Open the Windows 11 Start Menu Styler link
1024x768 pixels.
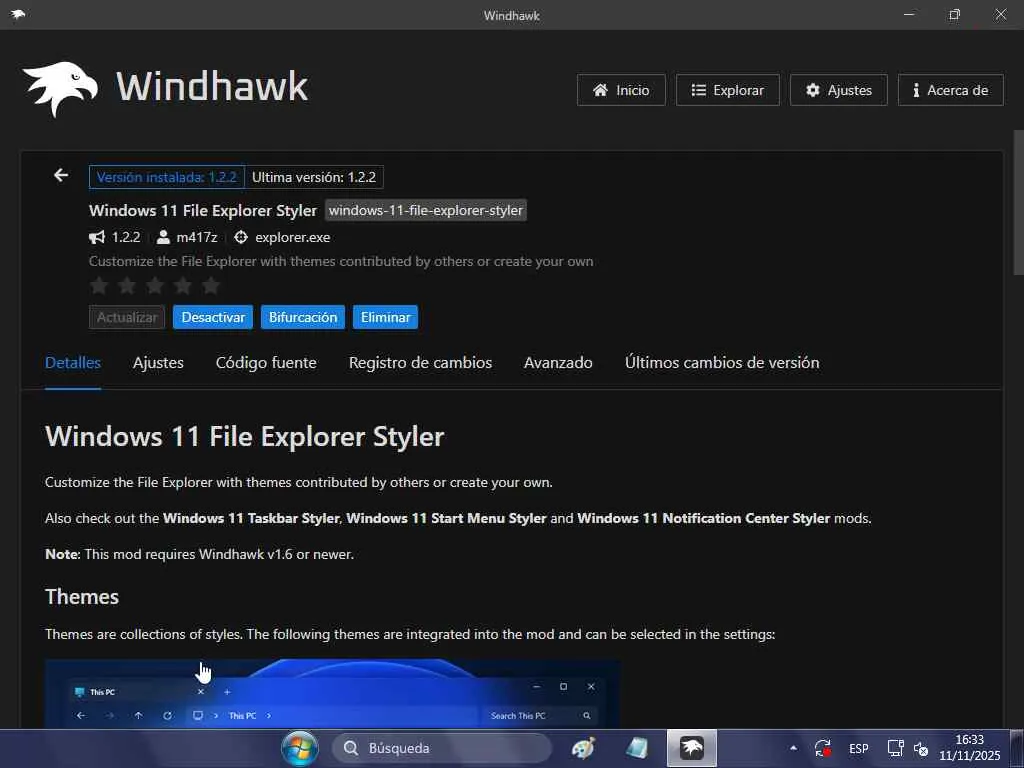pyautogui.click(x=446, y=519)
